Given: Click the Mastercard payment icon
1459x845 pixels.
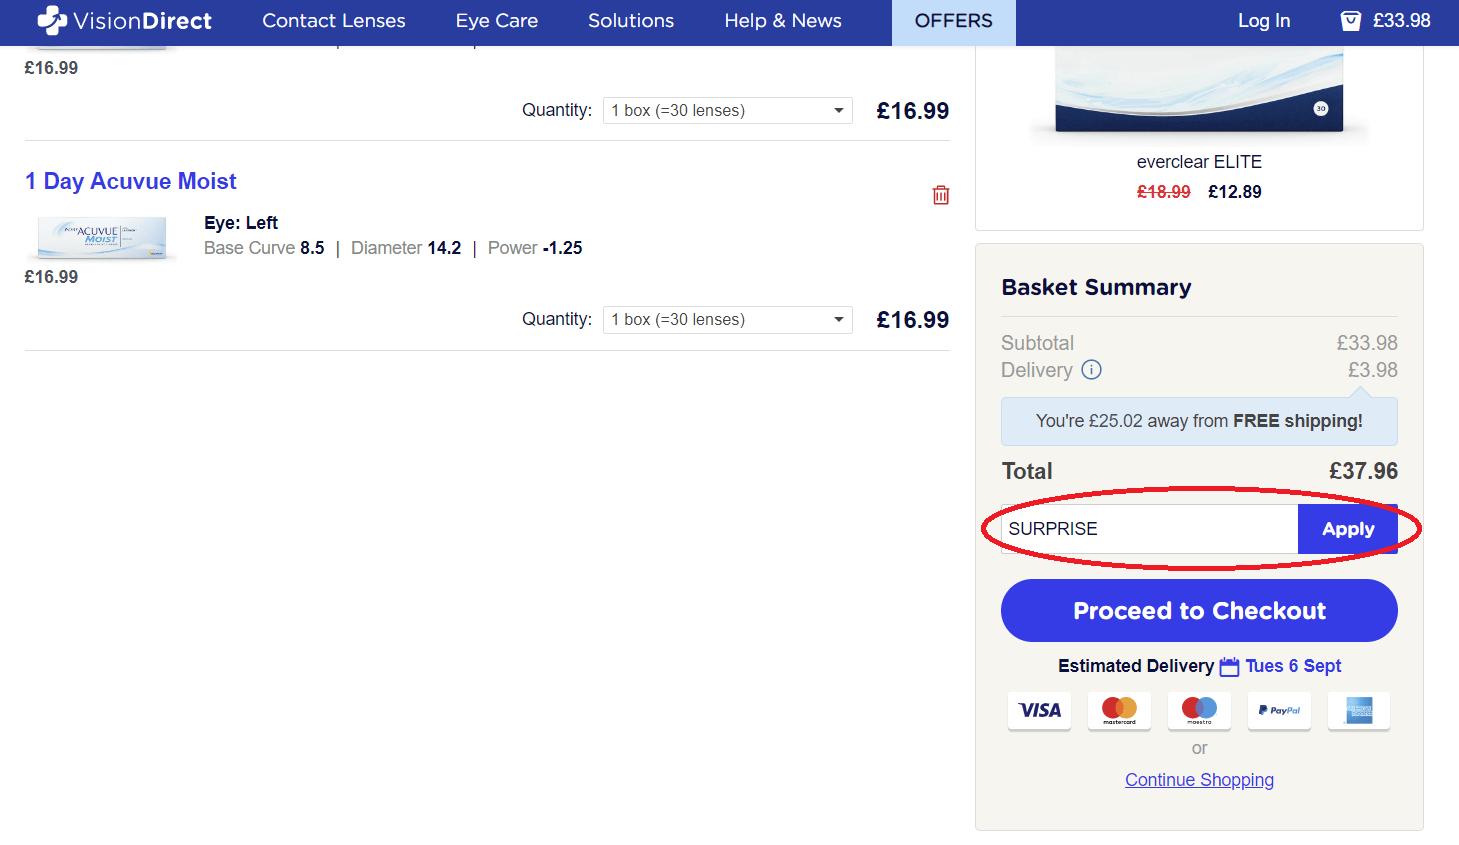Looking at the screenshot, I should click(1119, 710).
